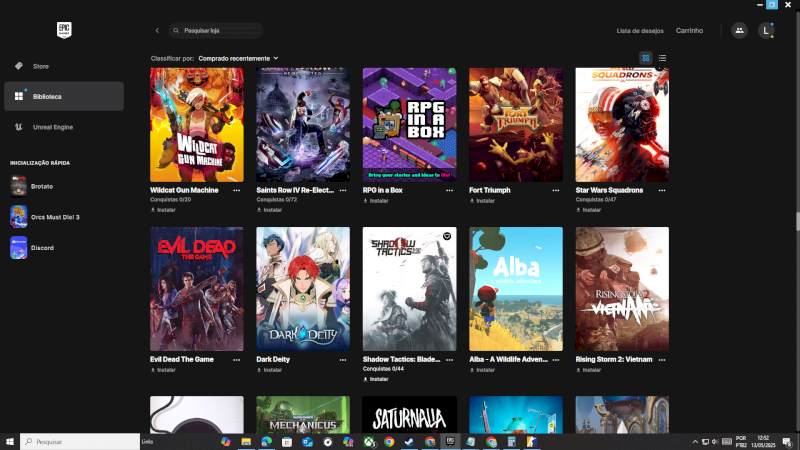Screen dimensions: 800x450
Task: Open the Saturnalia game cover
Action: [410, 415]
